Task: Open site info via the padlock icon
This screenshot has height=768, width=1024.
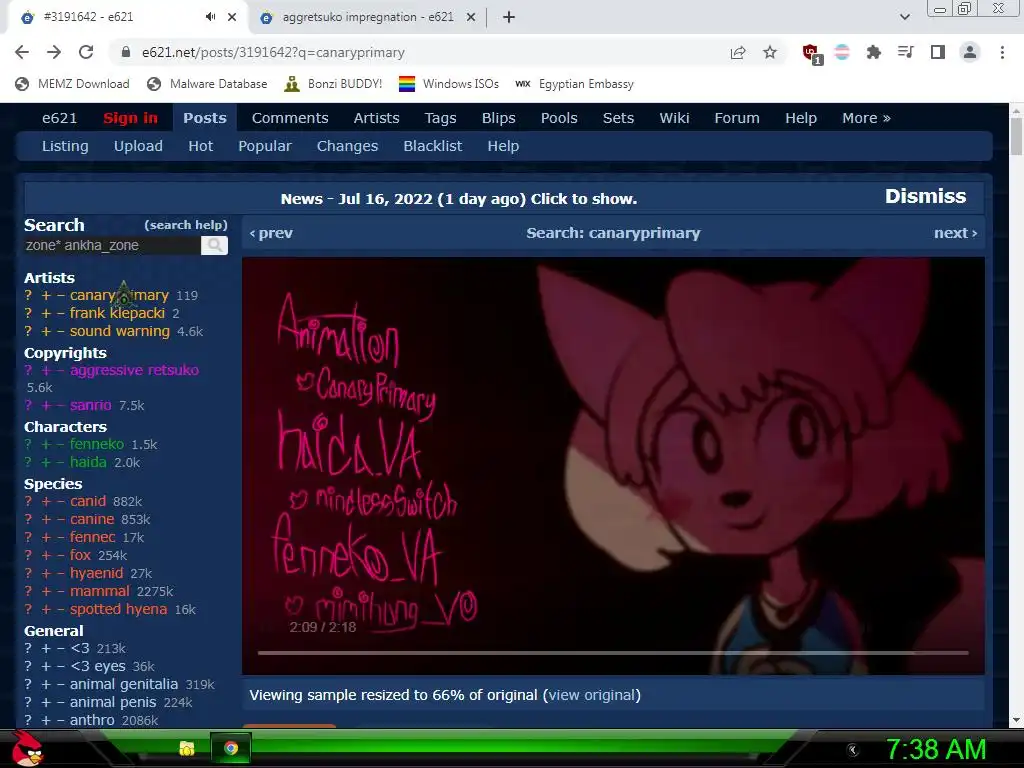Action: point(126,52)
